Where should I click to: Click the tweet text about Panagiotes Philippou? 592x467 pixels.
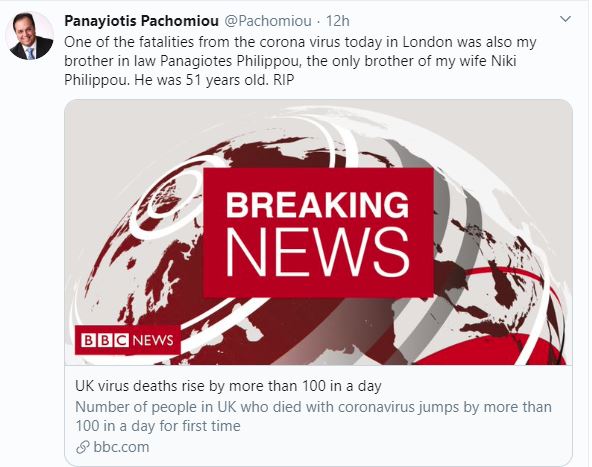point(300,61)
